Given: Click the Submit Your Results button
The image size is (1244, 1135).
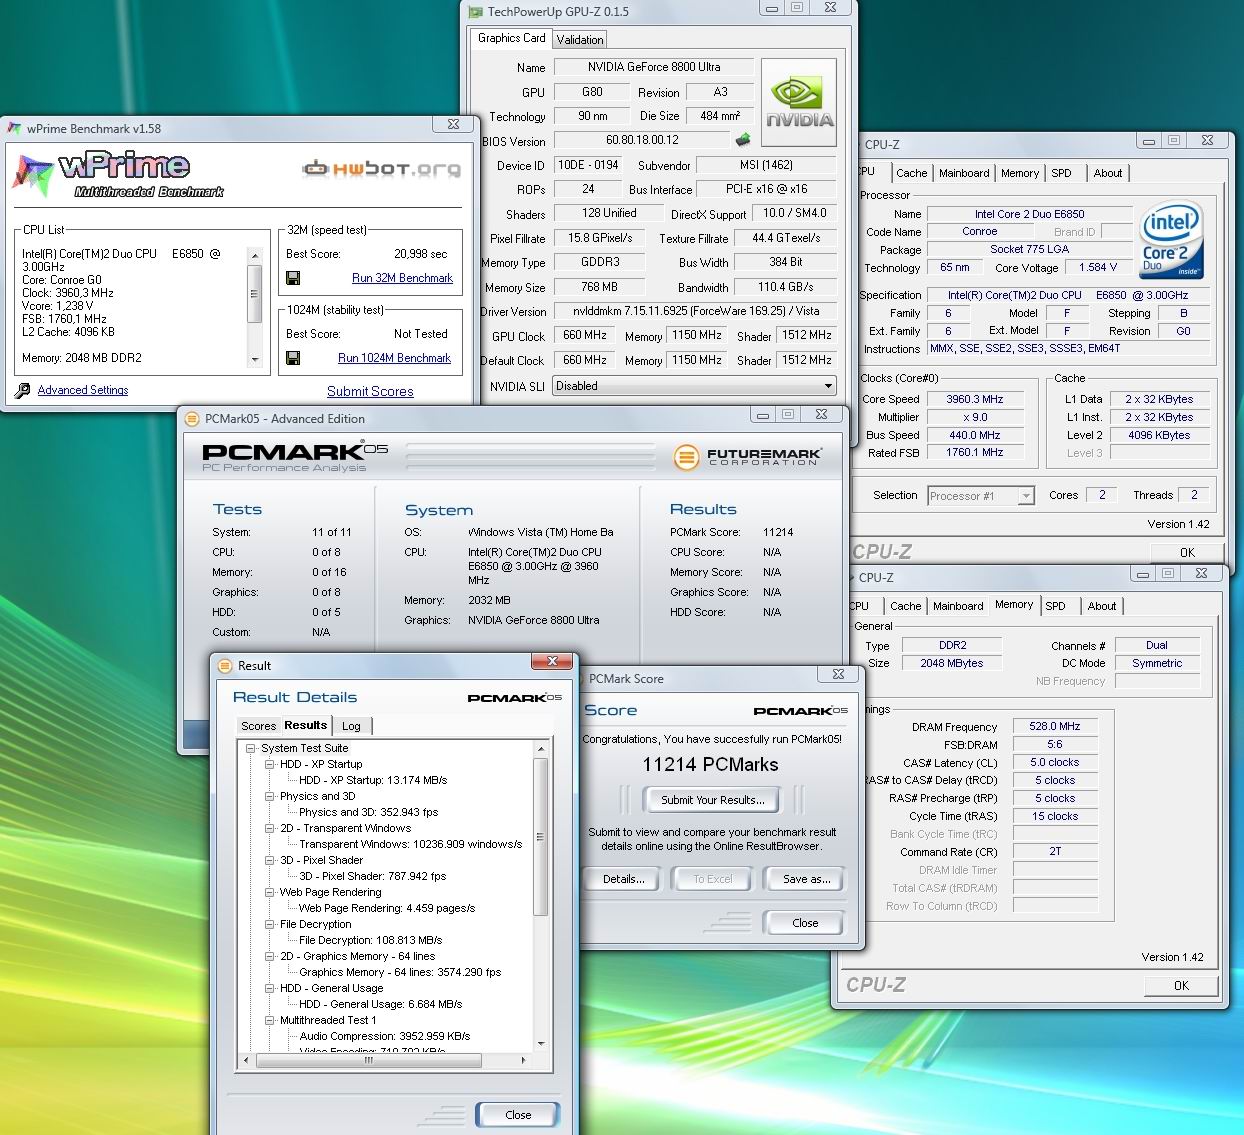Looking at the screenshot, I should [713, 800].
